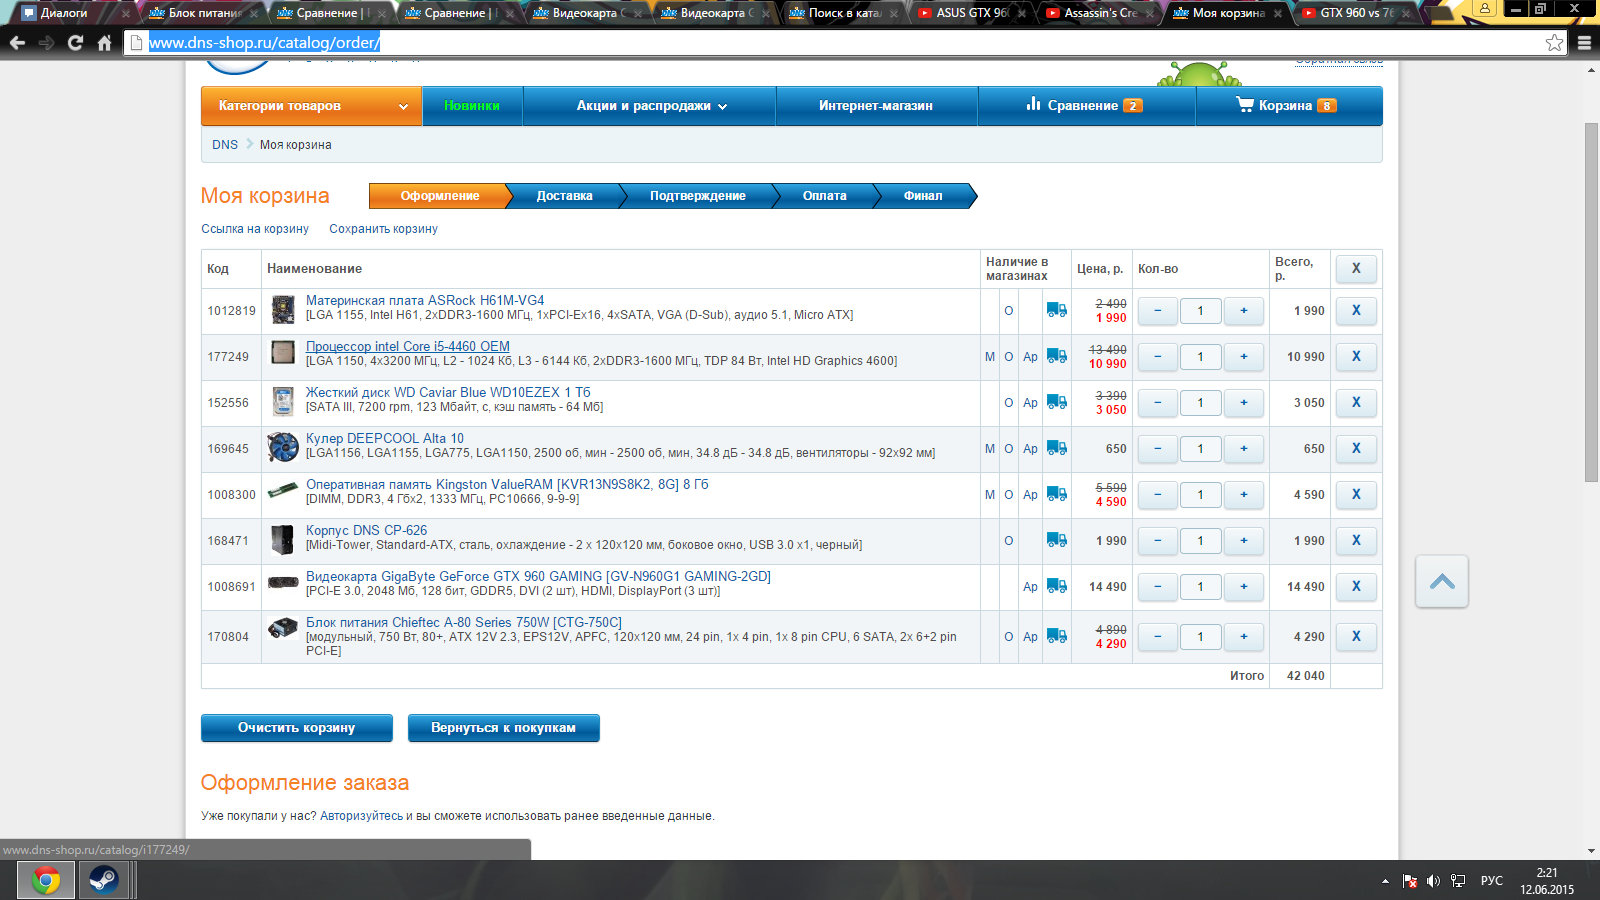The width and height of the screenshot is (1600, 900).
Task: Open Процессор Intel Core i5-4460 OEM link
Action: (408, 347)
